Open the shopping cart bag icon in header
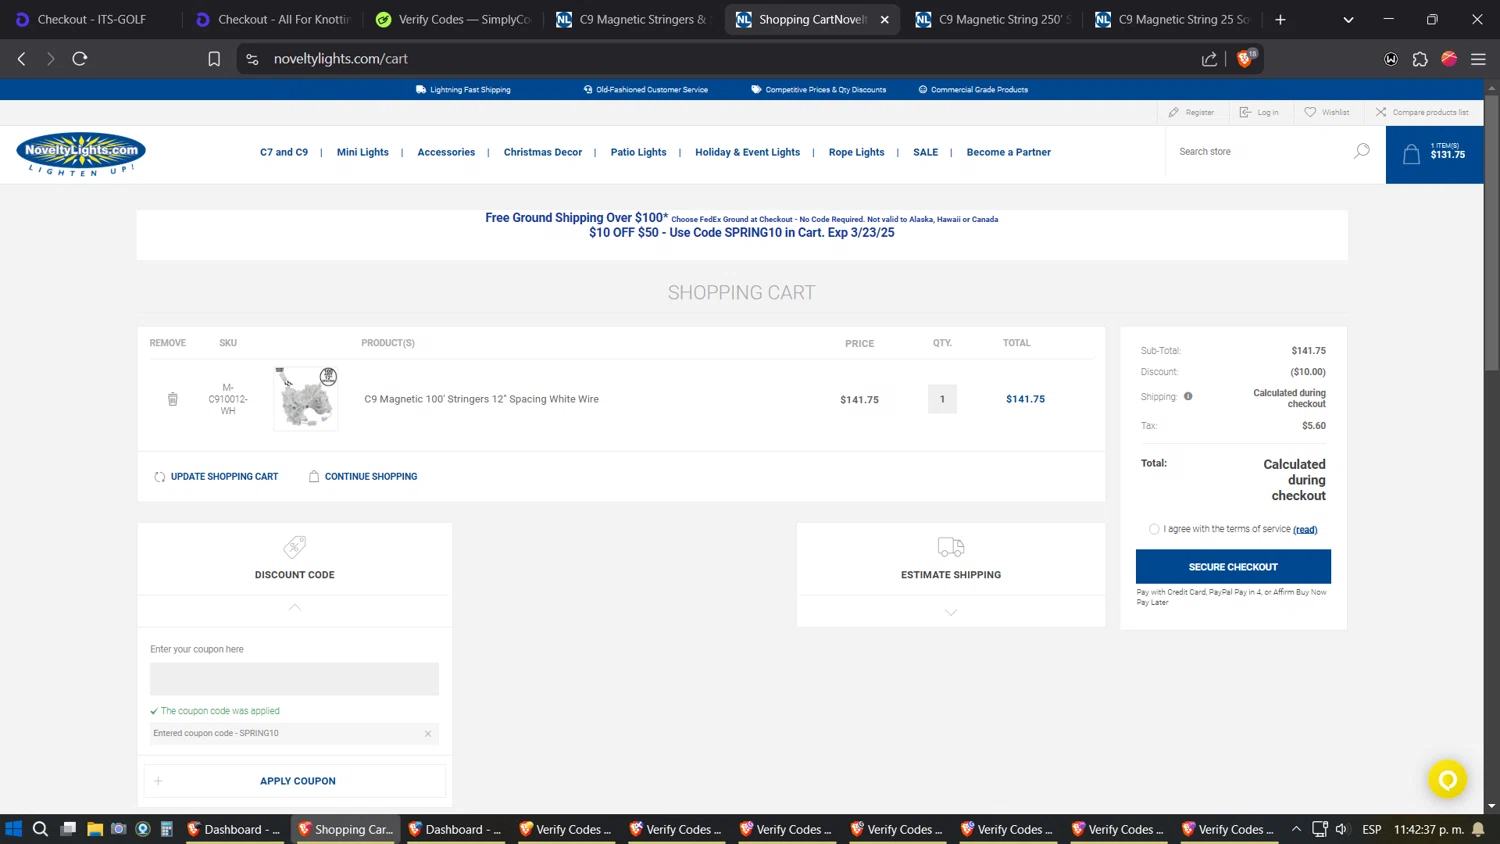Viewport: 1500px width, 844px height. [x=1411, y=154]
